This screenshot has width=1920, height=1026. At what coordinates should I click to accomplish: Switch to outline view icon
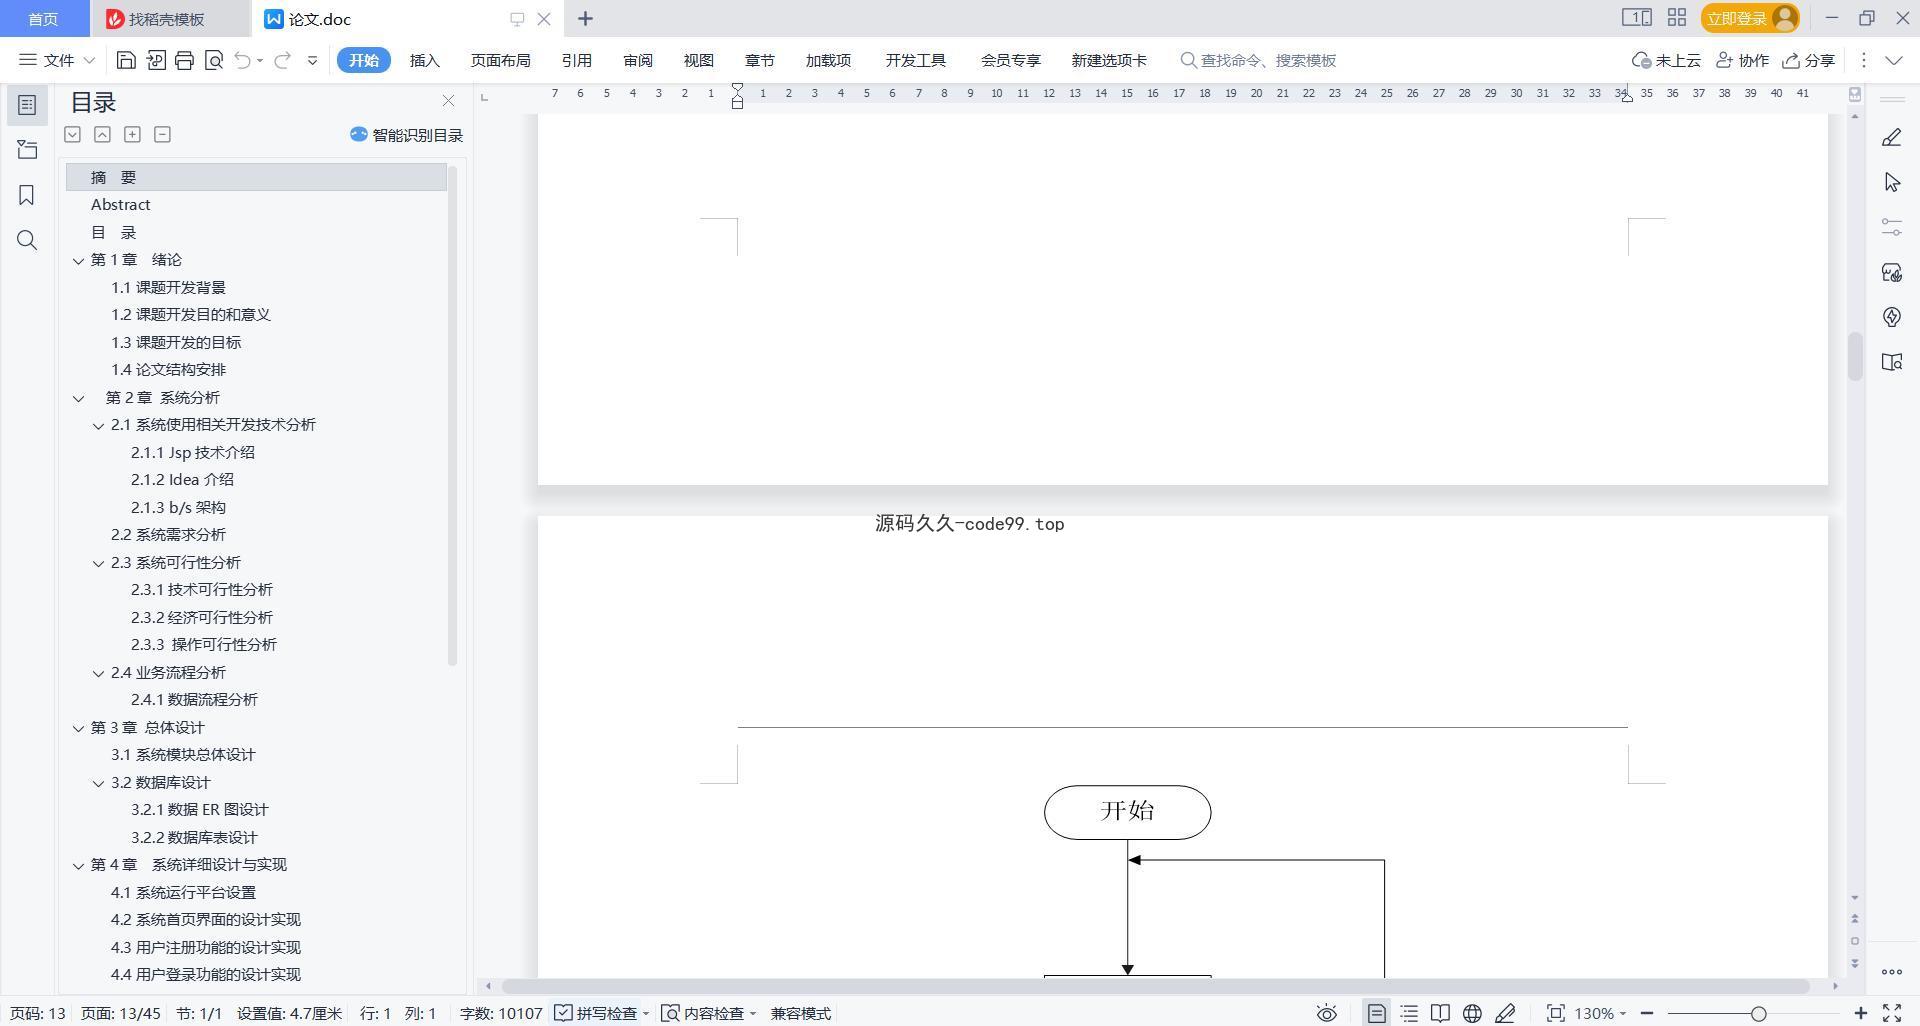coord(1409,1013)
